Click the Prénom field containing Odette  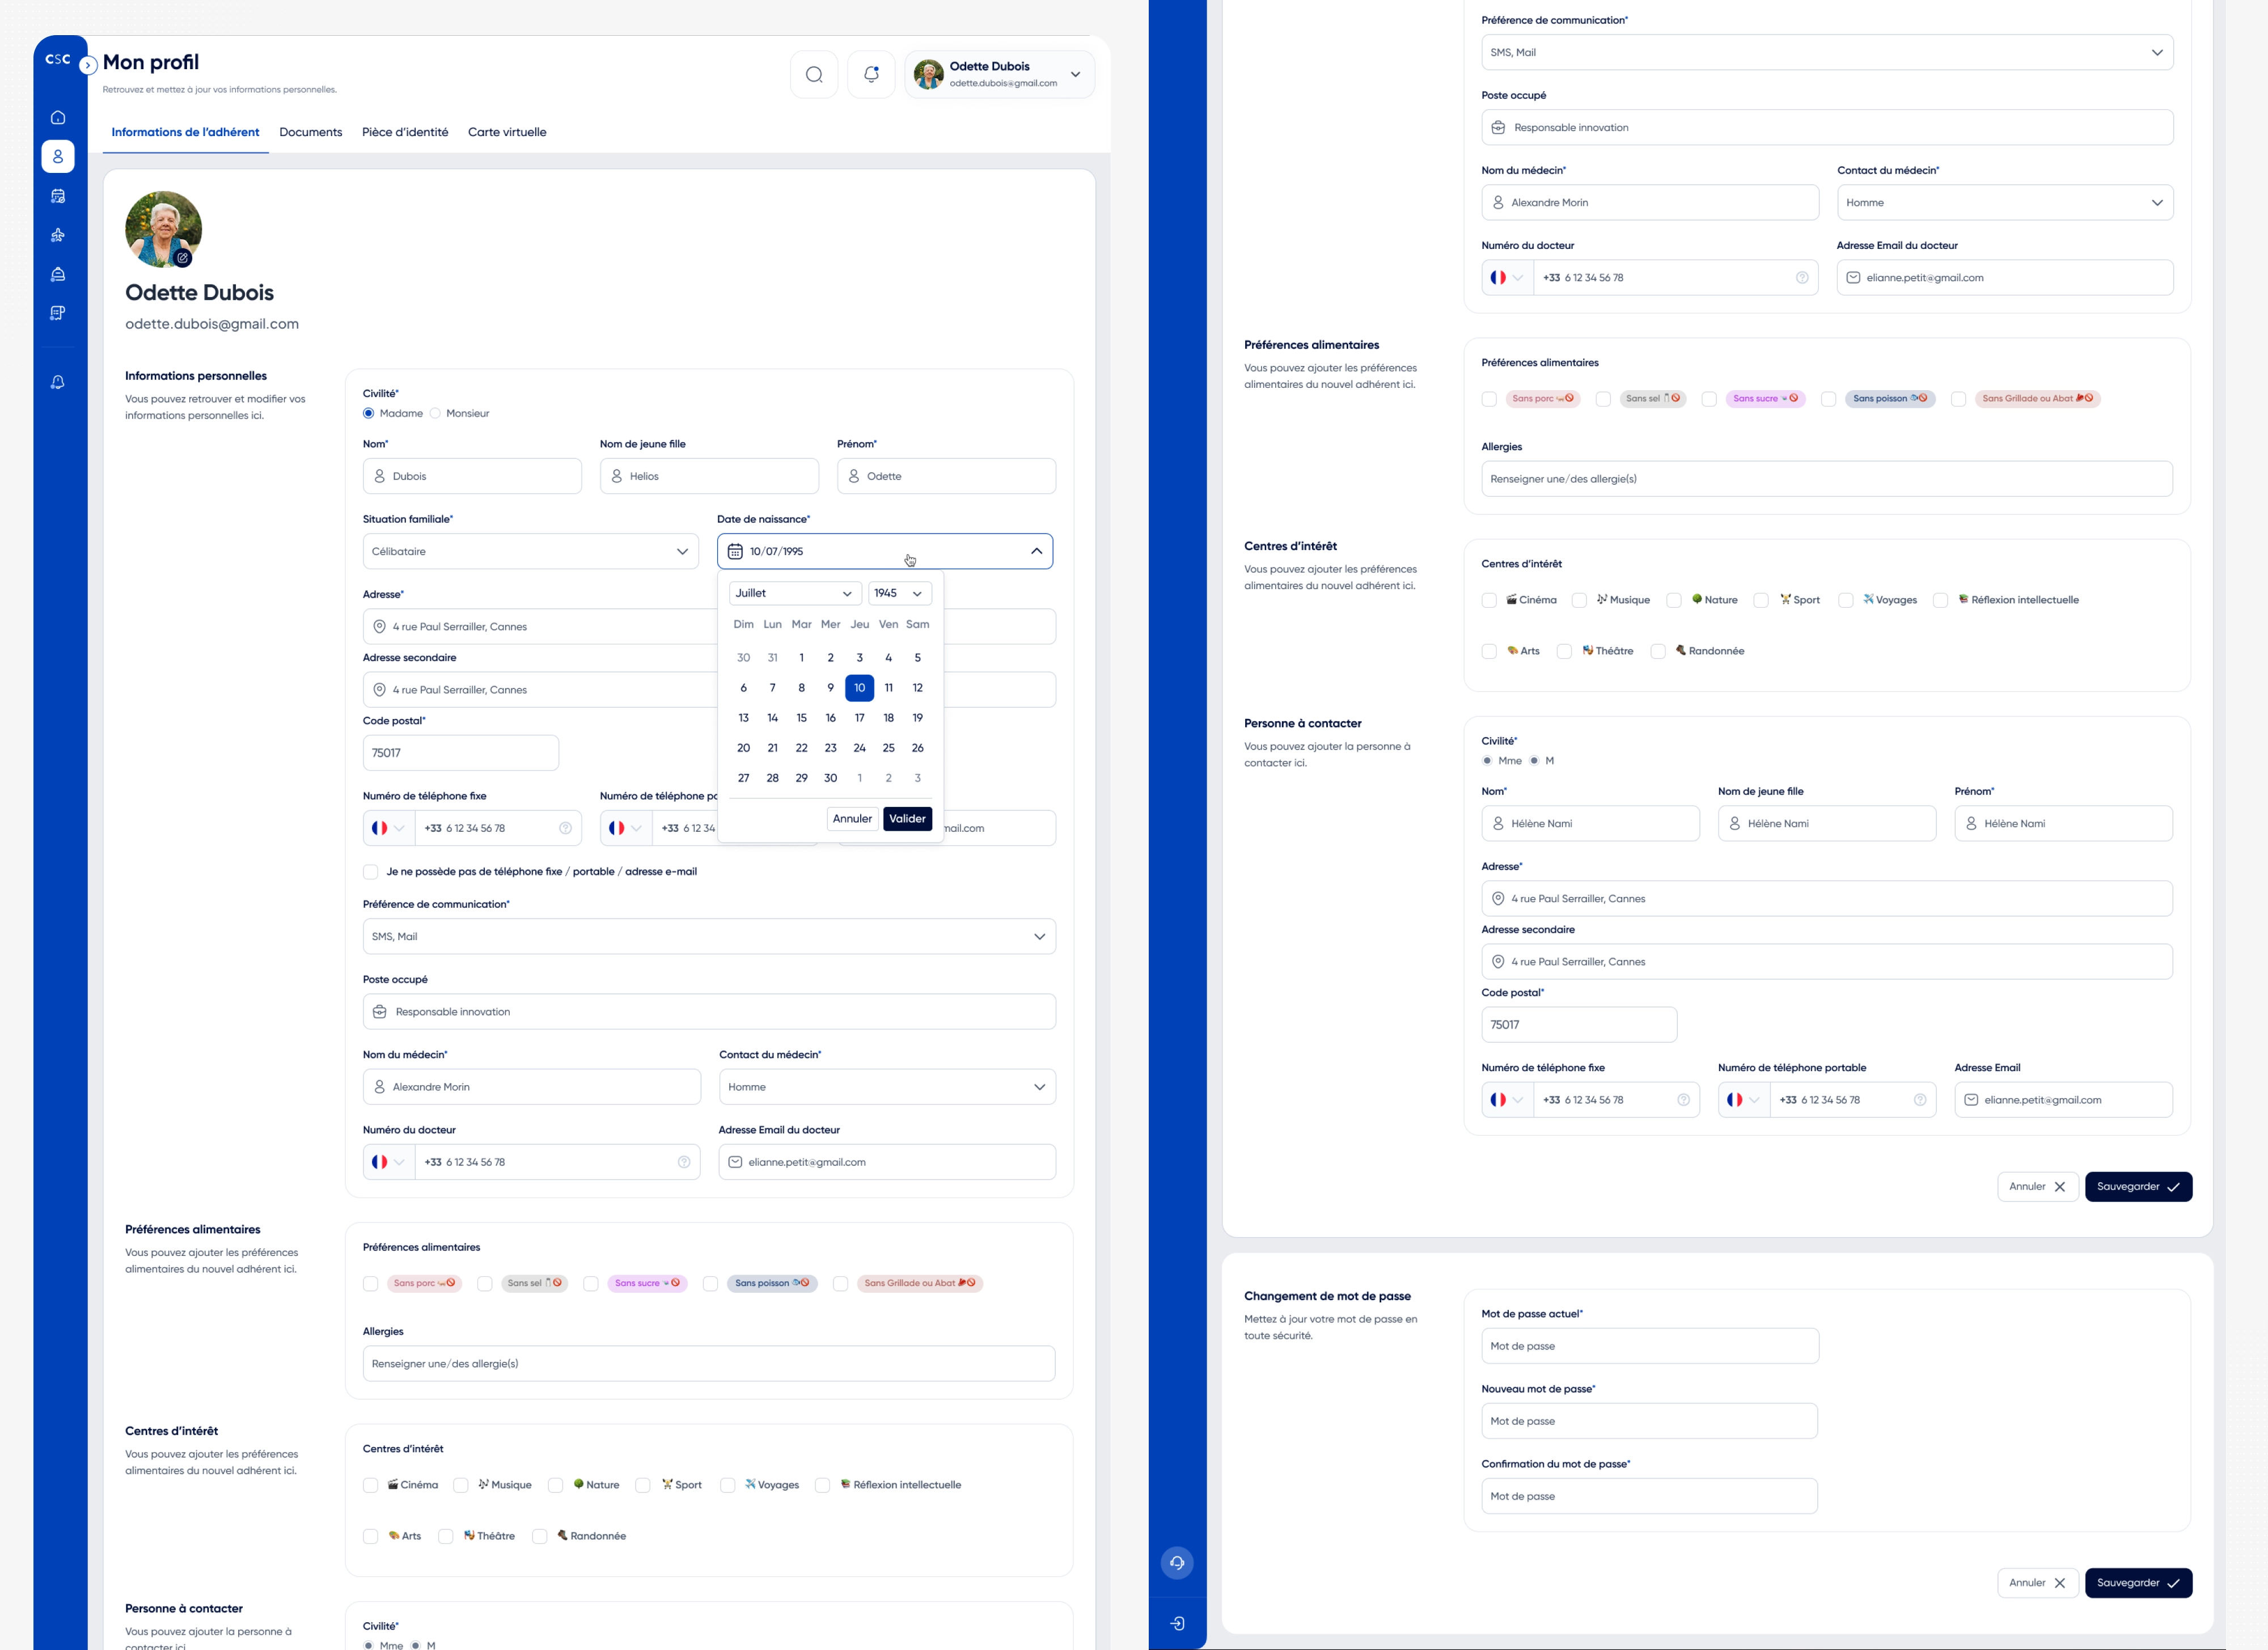[946, 476]
